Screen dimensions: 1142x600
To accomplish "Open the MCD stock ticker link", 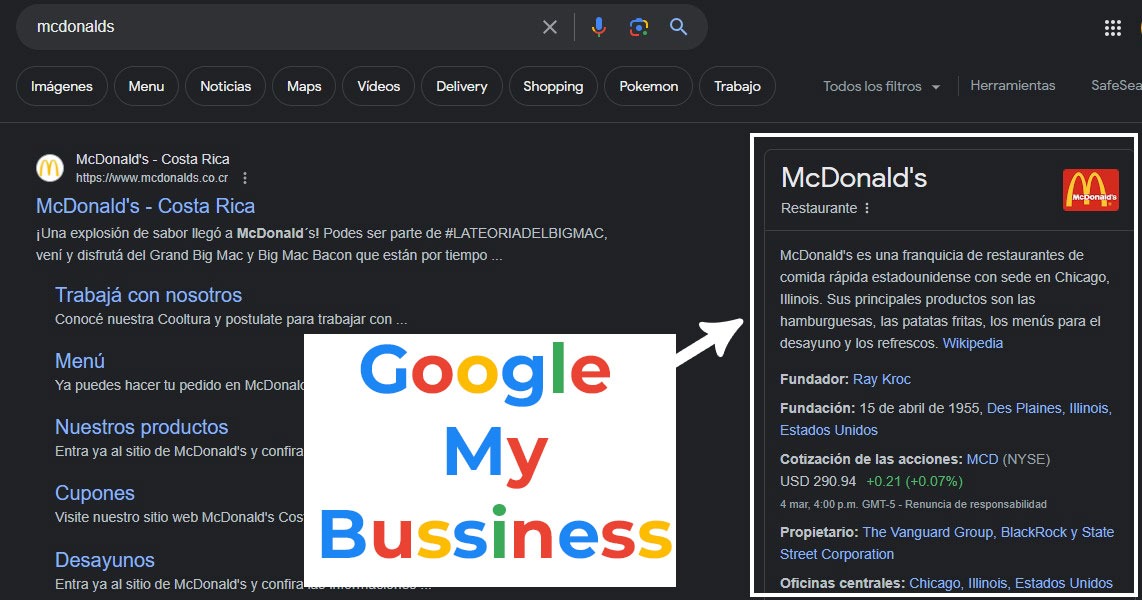I will [982, 459].
